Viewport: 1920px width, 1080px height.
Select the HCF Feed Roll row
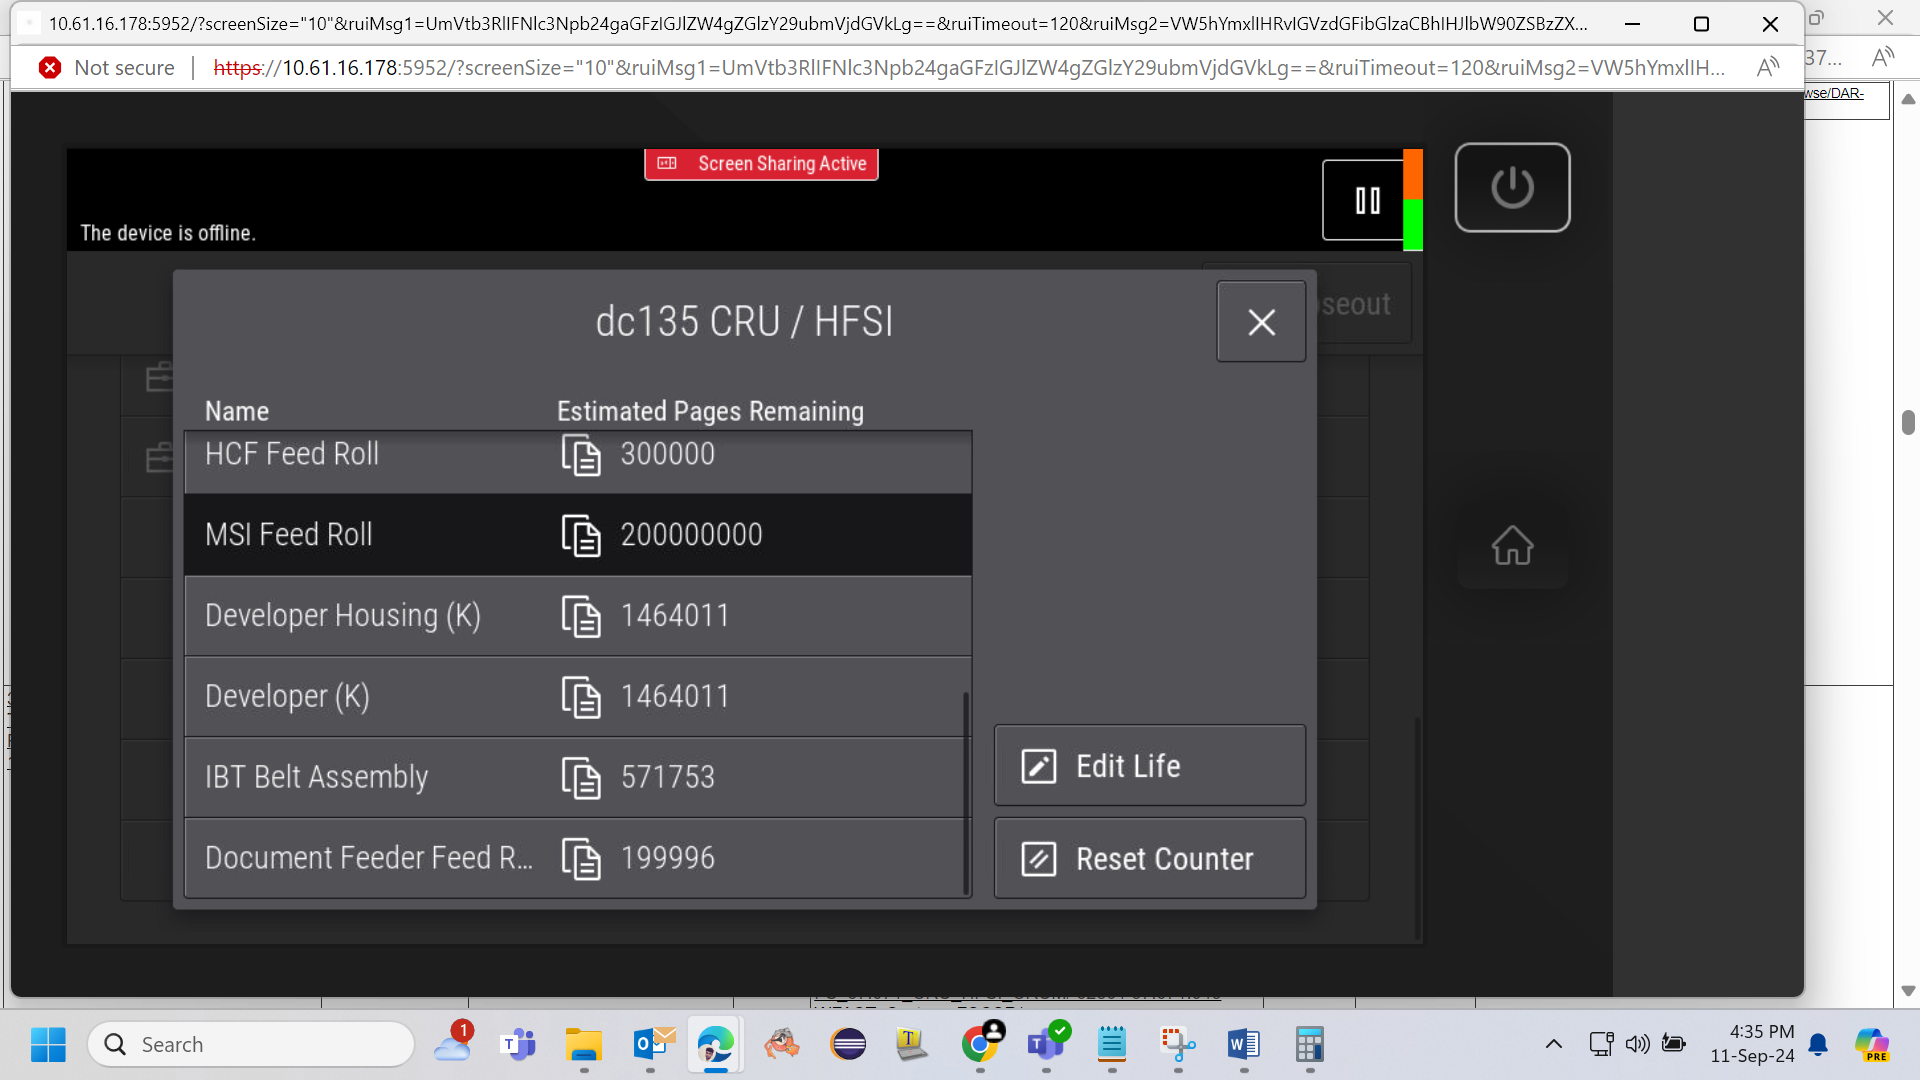click(x=578, y=461)
